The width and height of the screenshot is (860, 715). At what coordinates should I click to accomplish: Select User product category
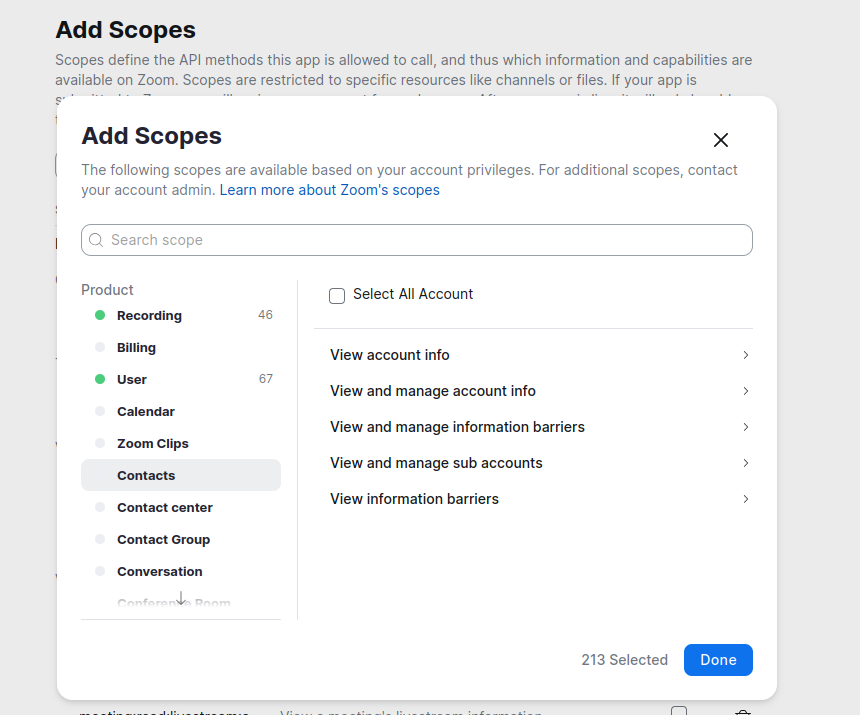click(x=181, y=379)
